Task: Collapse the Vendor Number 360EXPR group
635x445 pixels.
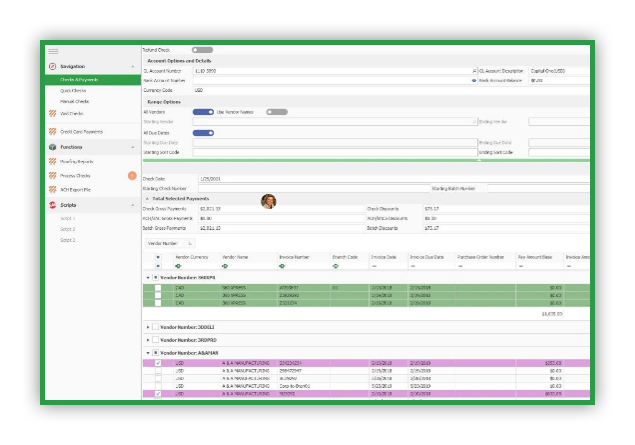Action: tap(148, 278)
